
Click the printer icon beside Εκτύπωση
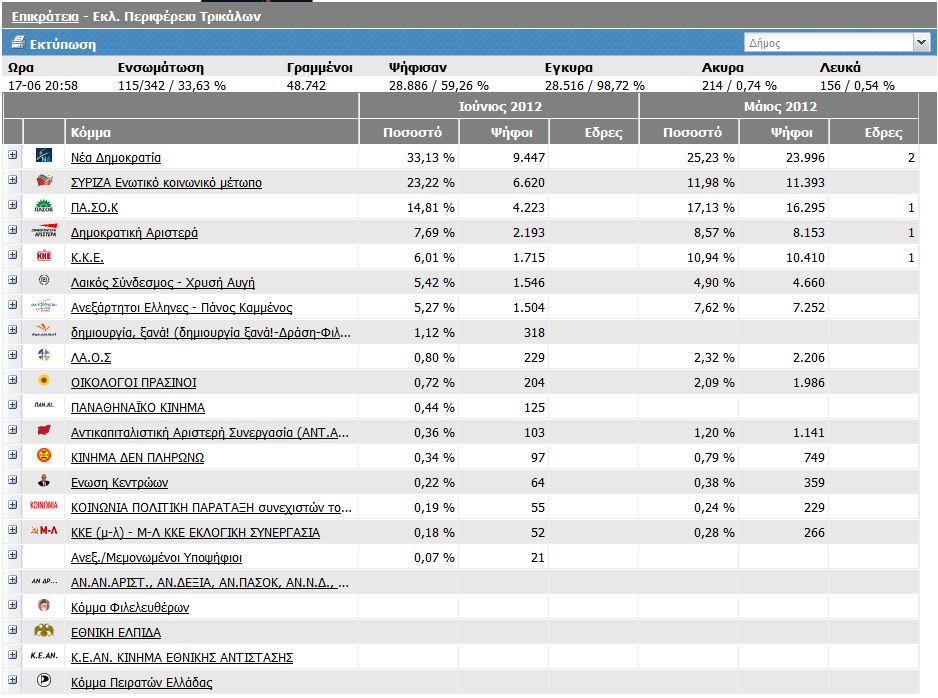click(17, 43)
